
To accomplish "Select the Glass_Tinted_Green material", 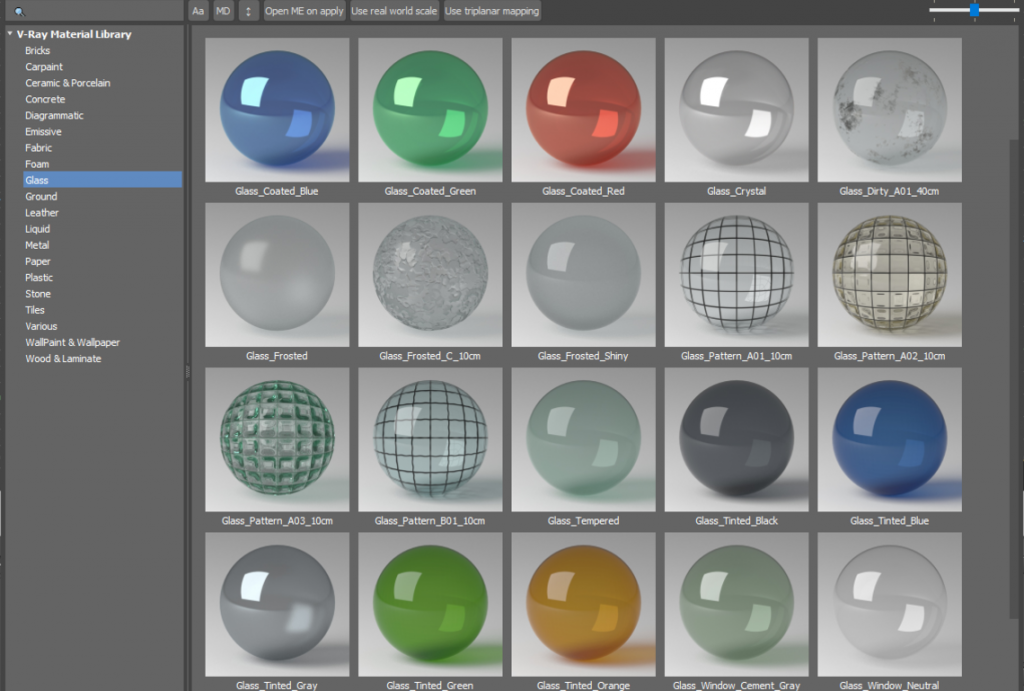I will [430, 605].
